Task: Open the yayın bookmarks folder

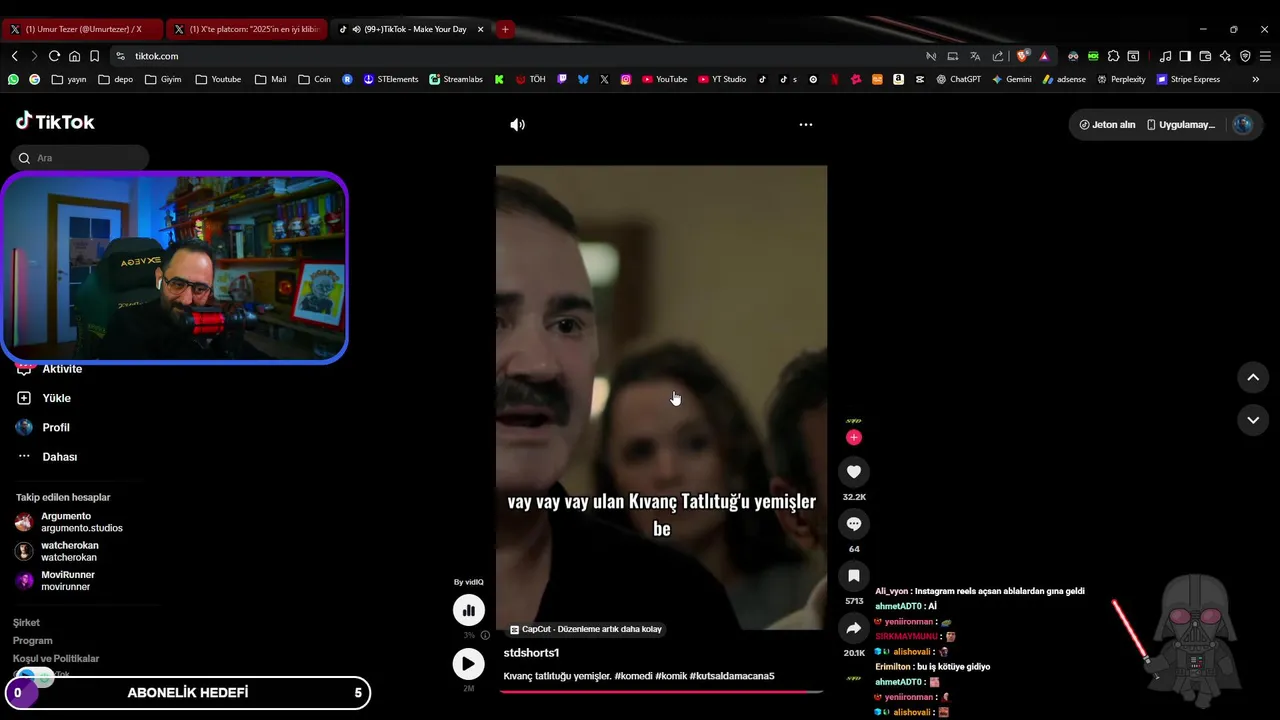Action: 69,79
